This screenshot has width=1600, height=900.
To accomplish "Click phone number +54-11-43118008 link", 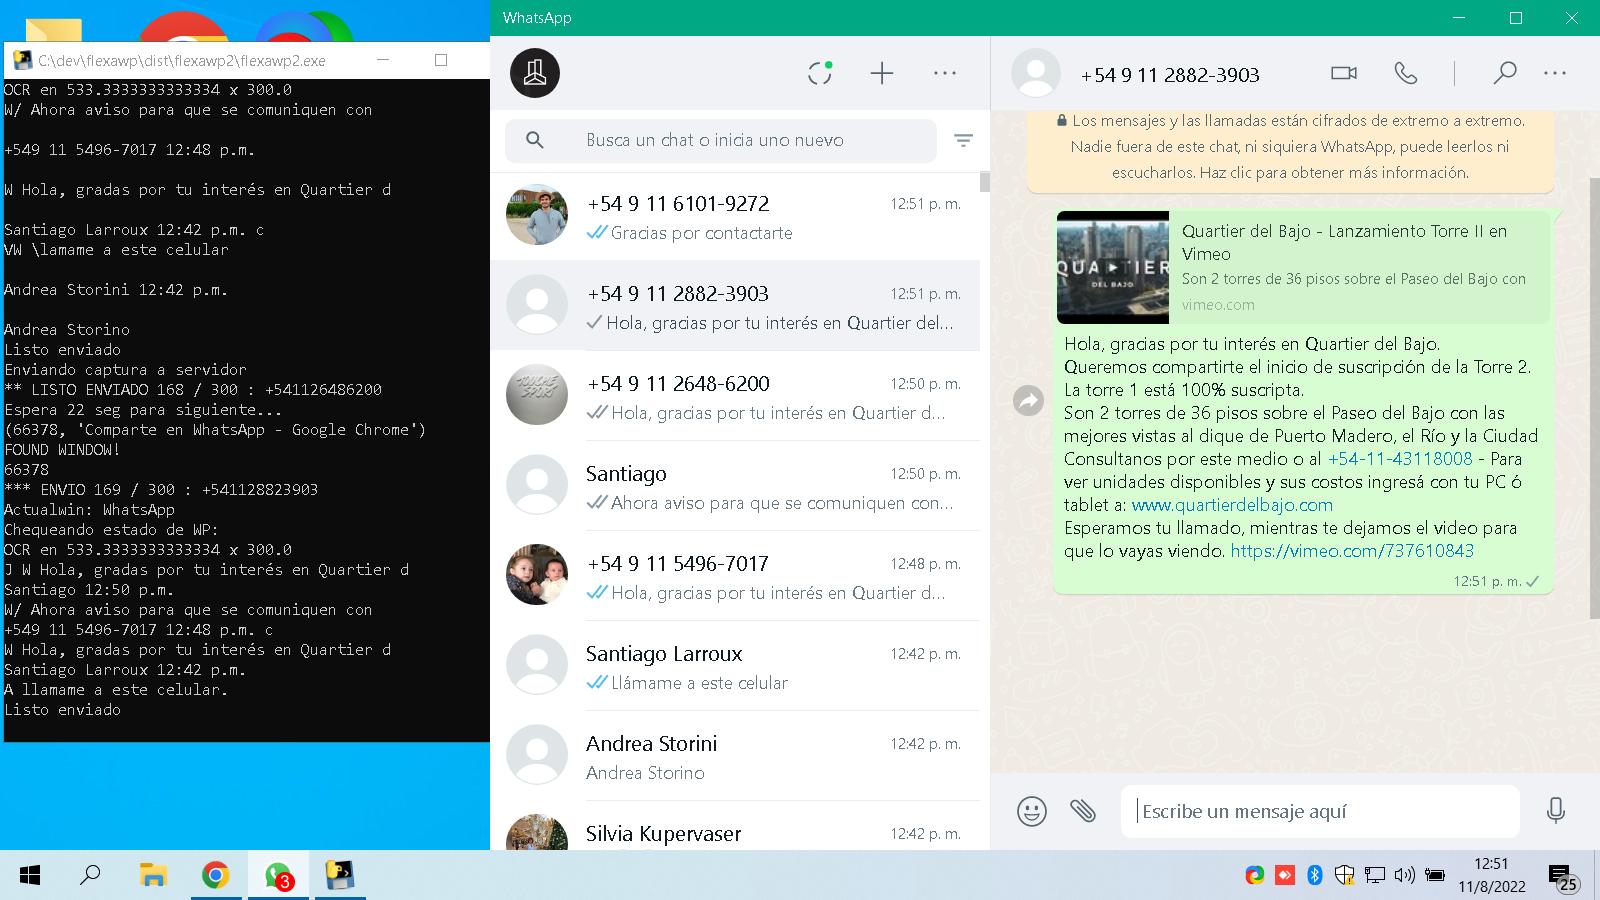I will point(1400,459).
